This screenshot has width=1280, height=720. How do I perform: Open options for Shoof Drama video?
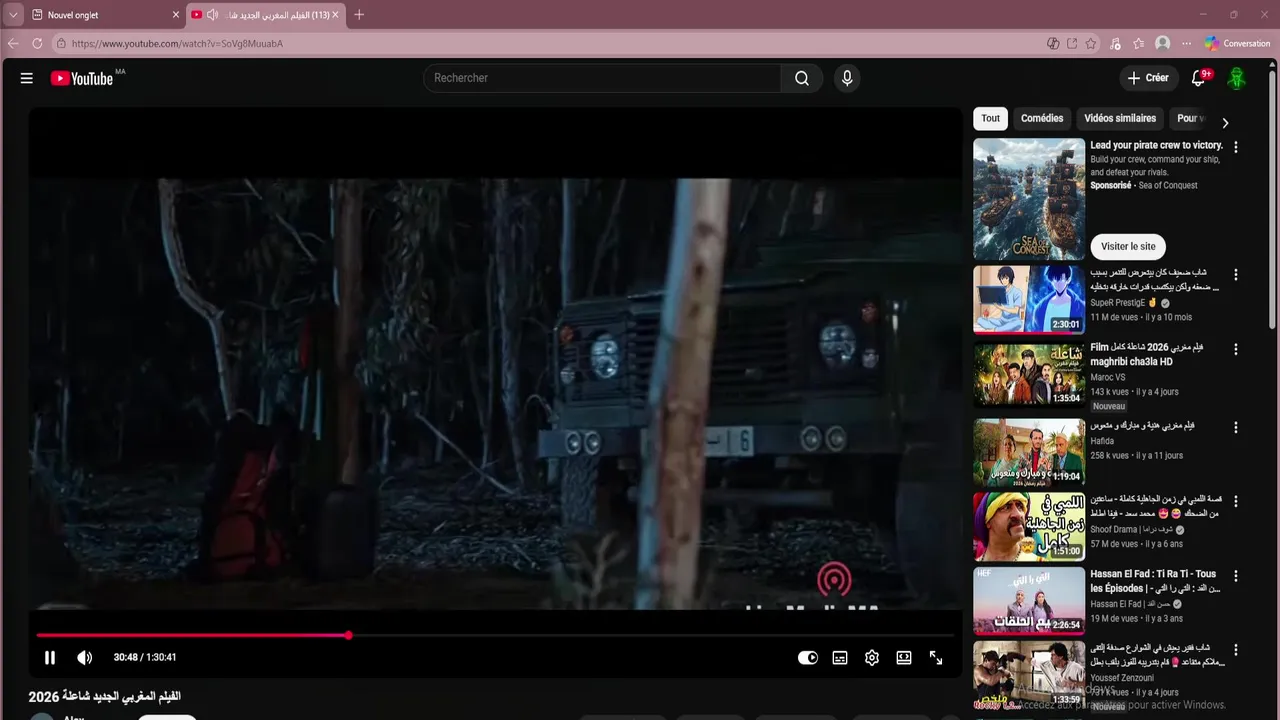click(1235, 501)
